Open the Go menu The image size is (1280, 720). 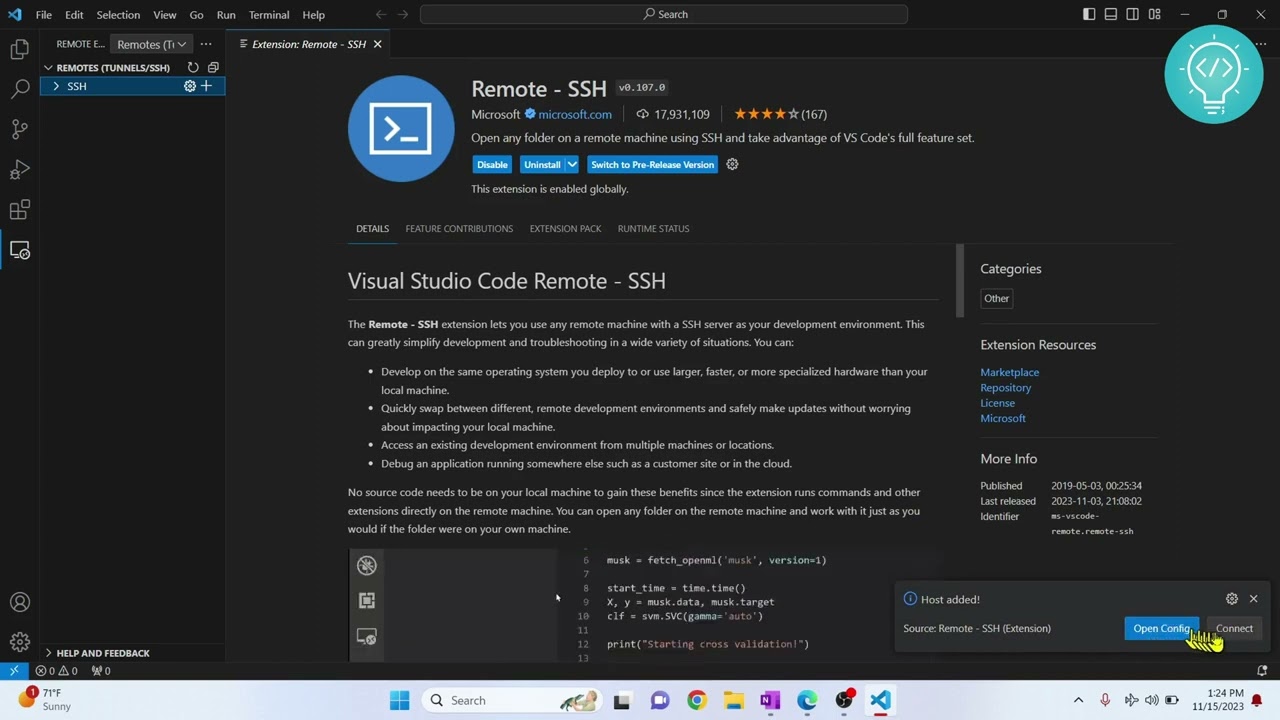coord(196,15)
